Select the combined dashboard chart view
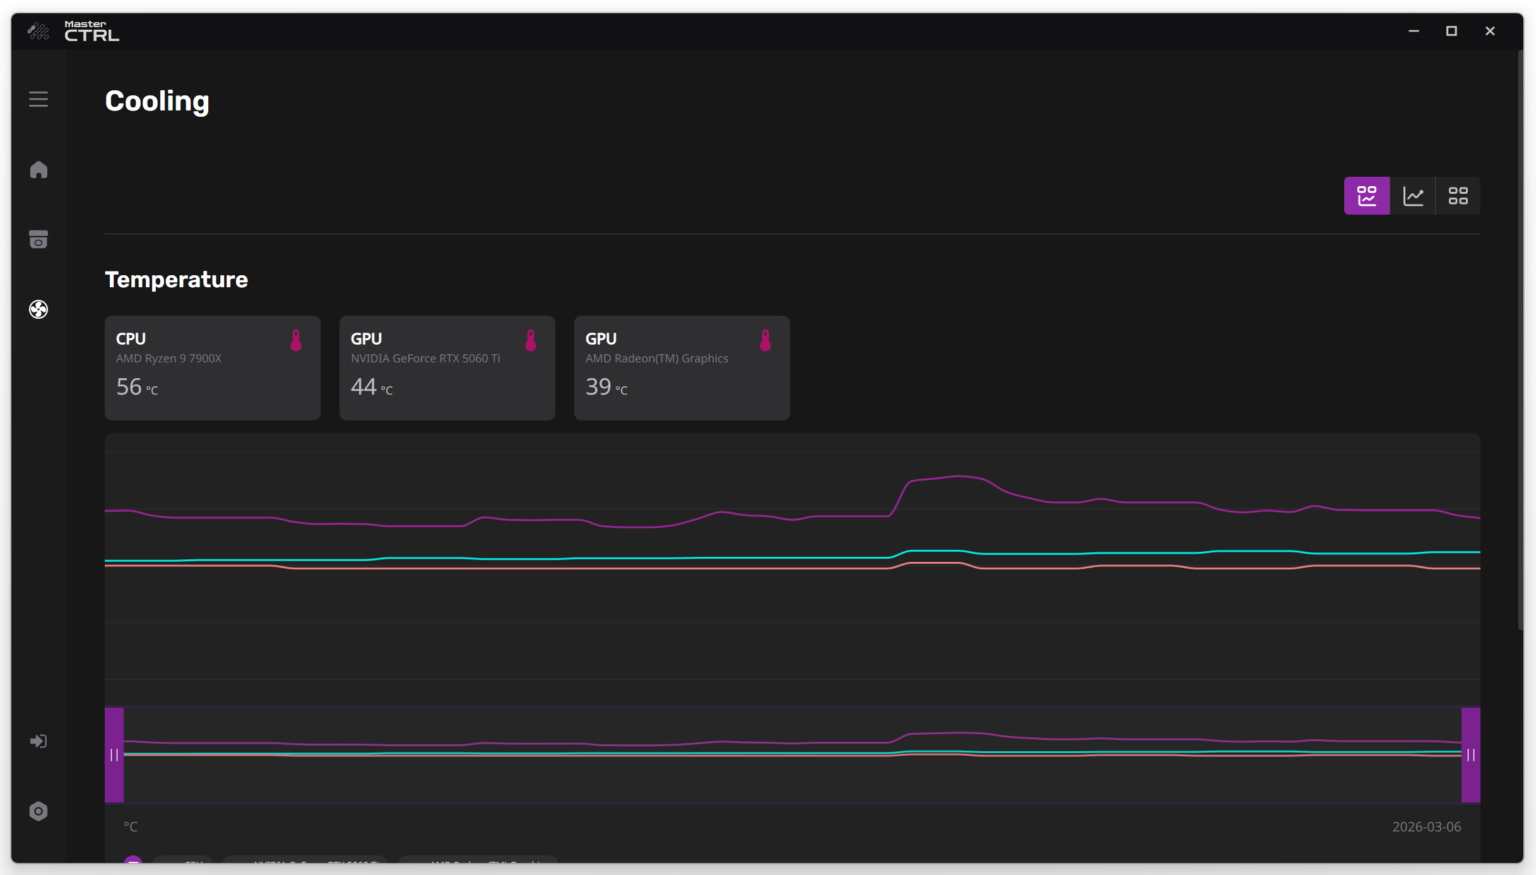The height and width of the screenshot is (875, 1536). click(x=1366, y=195)
